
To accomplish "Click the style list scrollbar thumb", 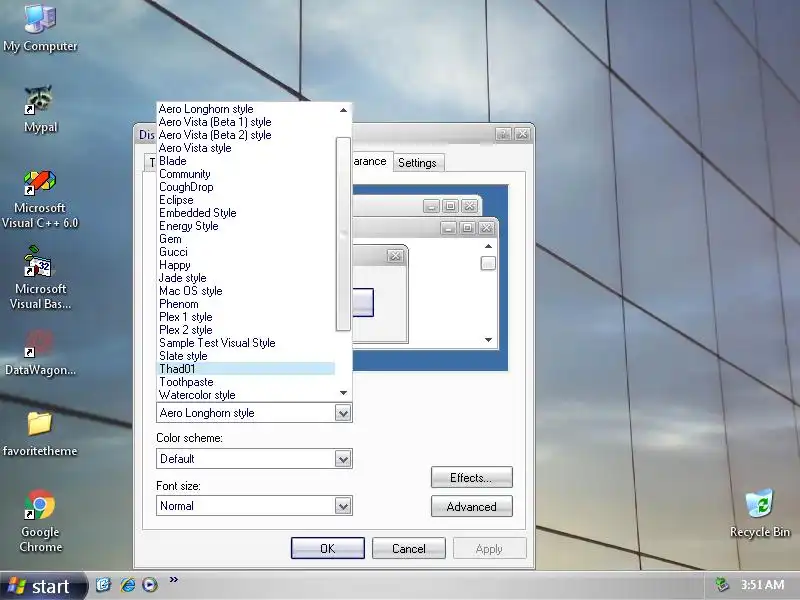I will [343, 234].
